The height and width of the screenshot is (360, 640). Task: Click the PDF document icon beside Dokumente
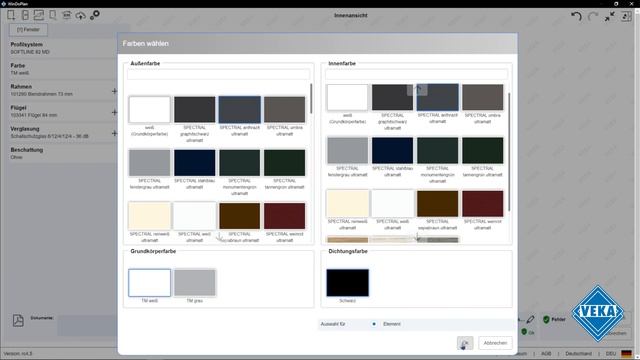[x=18, y=320]
